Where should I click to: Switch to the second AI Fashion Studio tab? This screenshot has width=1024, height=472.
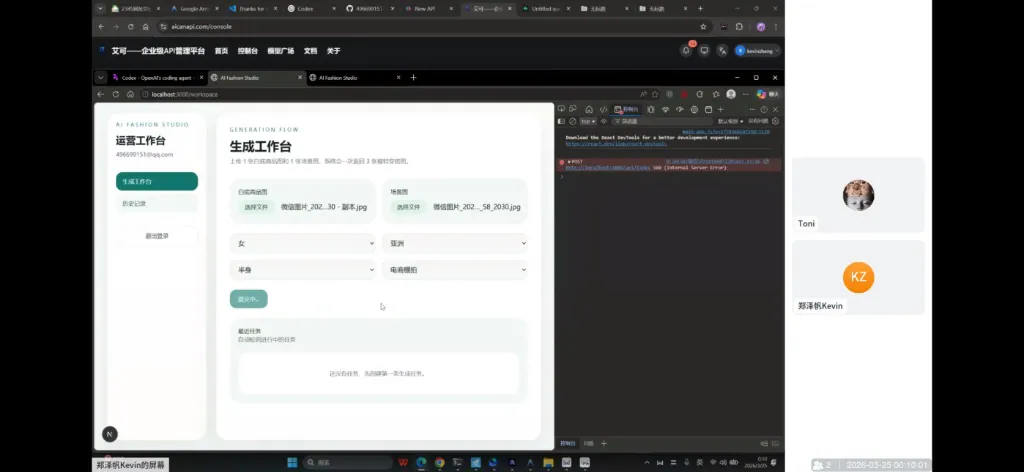tap(355, 78)
